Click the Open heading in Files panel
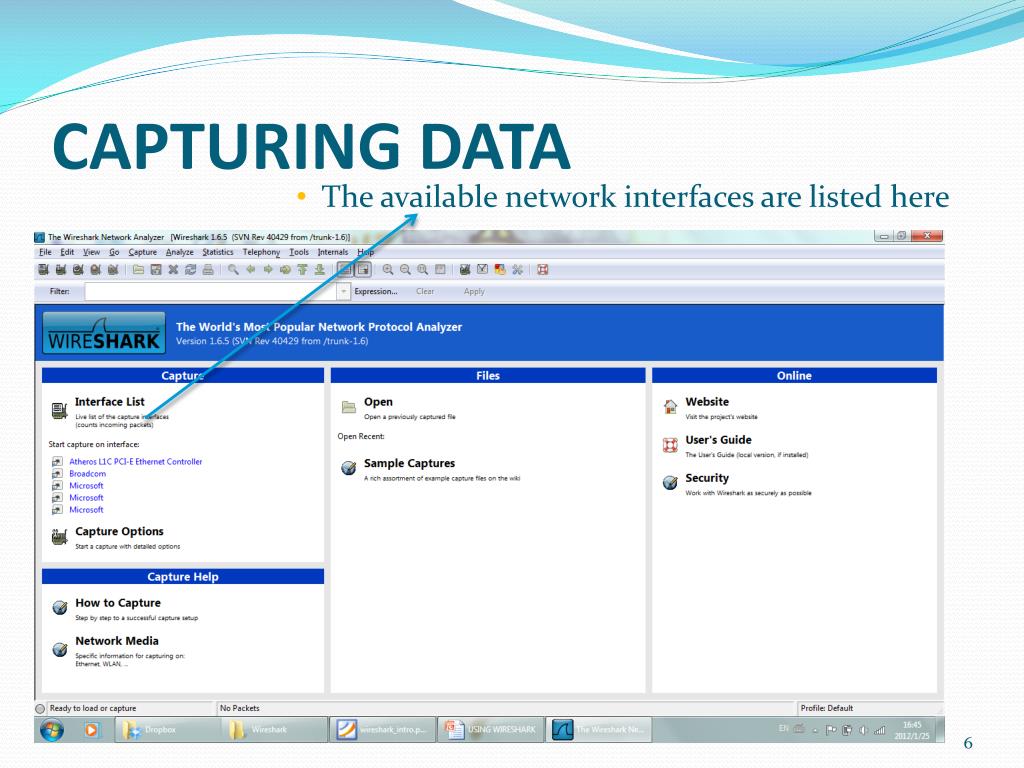The height and width of the screenshot is (768, 1024). tap(379, 402)
